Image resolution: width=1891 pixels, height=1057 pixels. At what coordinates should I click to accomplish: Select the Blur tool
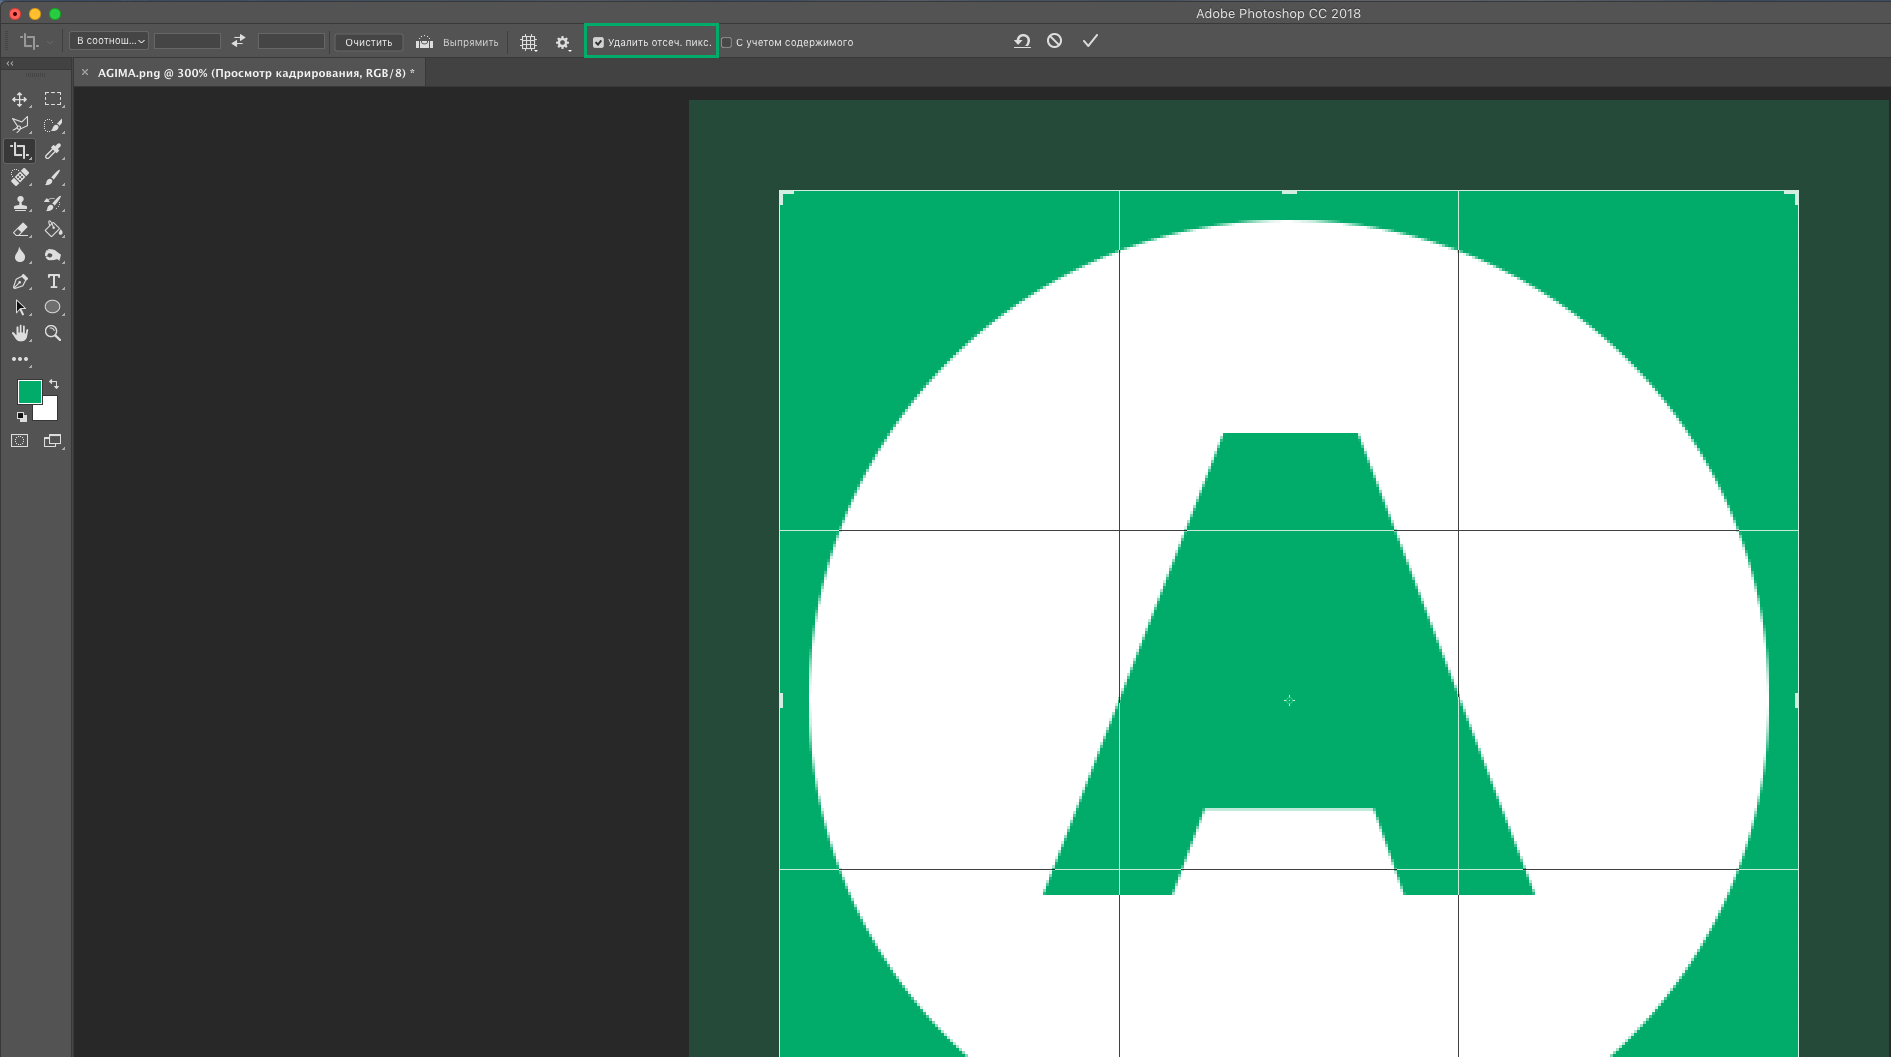20,255
